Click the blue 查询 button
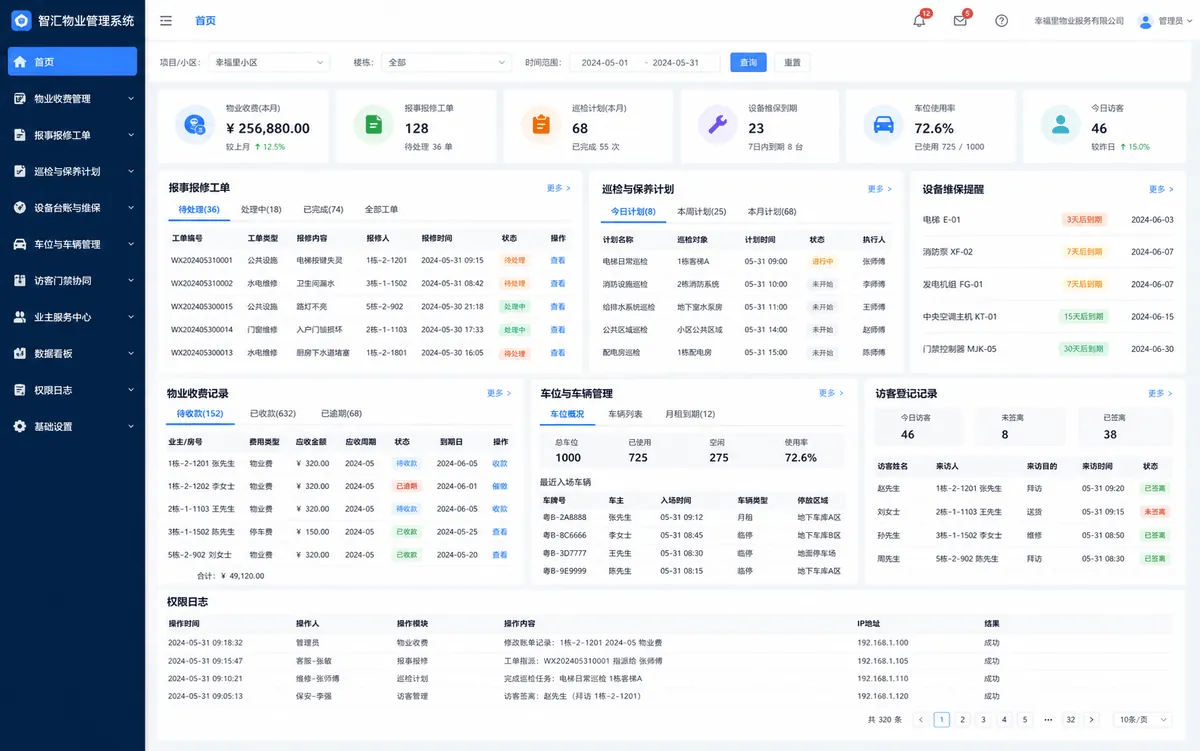This screenshot has width=1200, height=751. pyautogui.click(x=748, y=62)
